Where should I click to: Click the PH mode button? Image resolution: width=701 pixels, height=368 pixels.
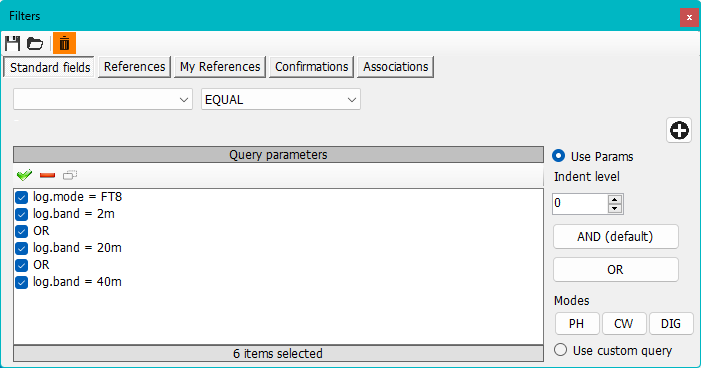tap(577, 324)
